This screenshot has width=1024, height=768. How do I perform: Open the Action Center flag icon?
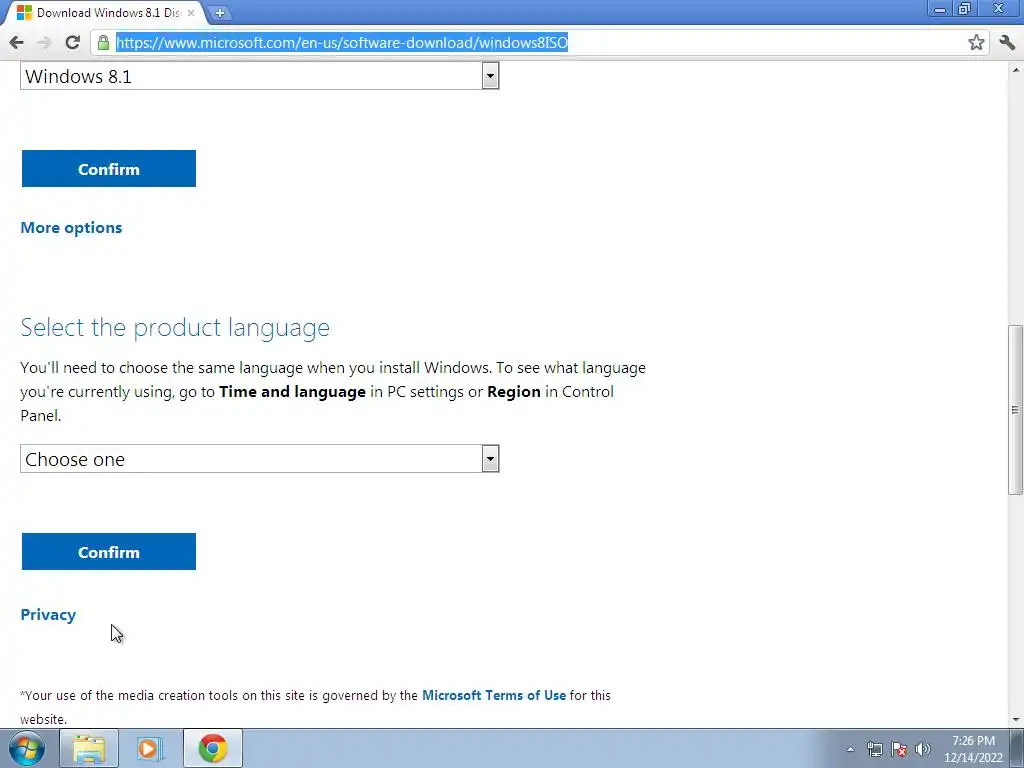click(x=899, y=750)
